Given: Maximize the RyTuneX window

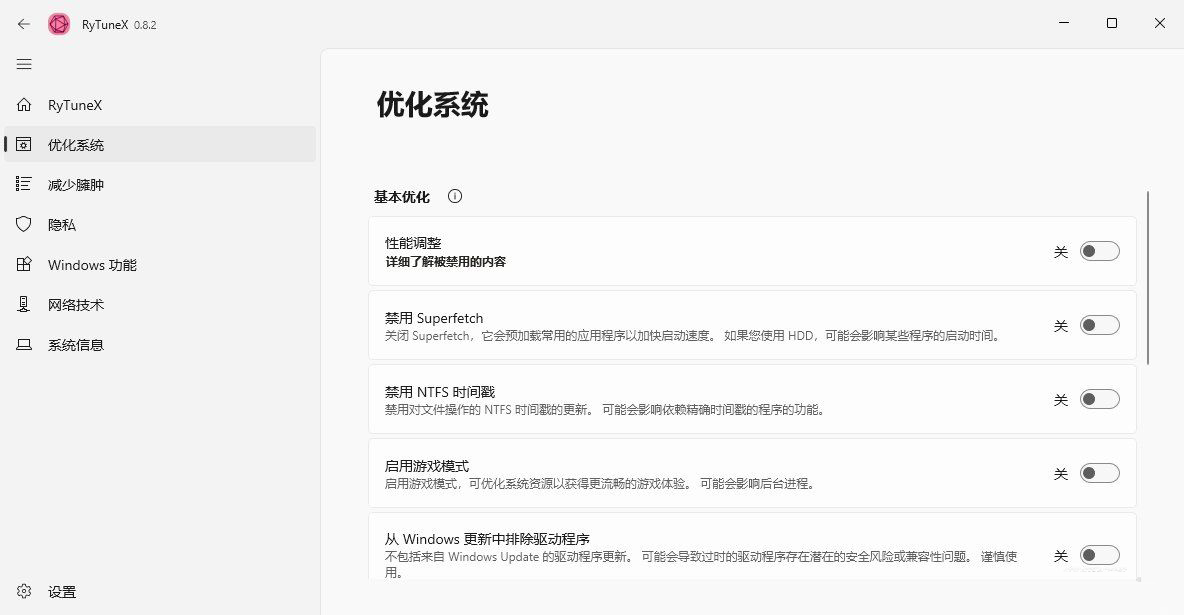Looking at the screenshot, I should point(1112,23).
